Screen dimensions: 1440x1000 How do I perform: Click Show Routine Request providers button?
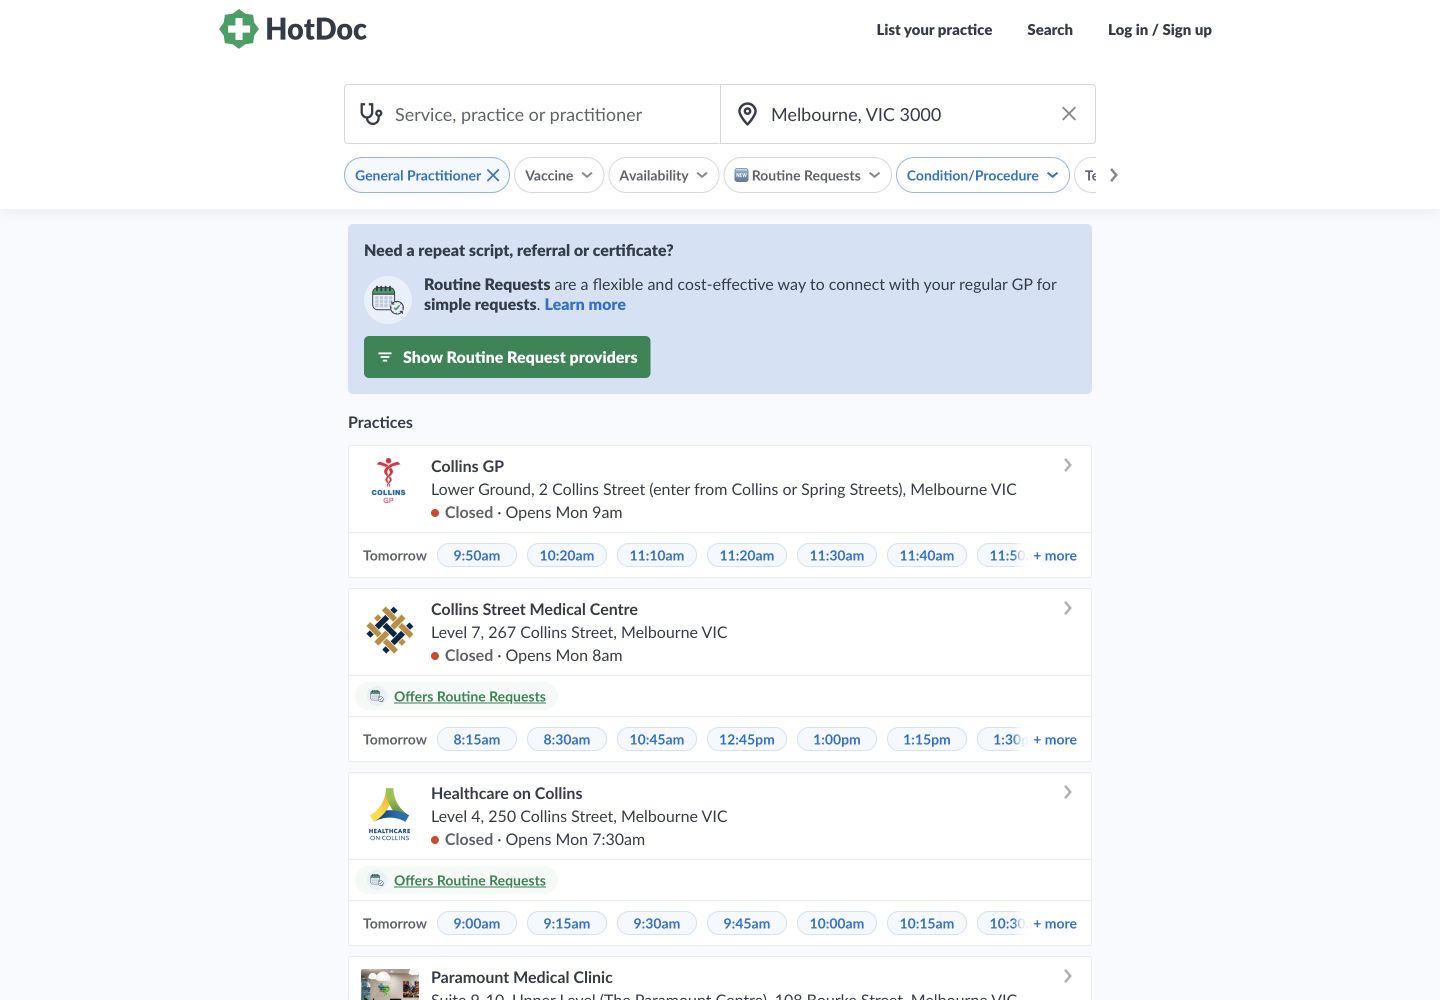click(x=507, y=357)
